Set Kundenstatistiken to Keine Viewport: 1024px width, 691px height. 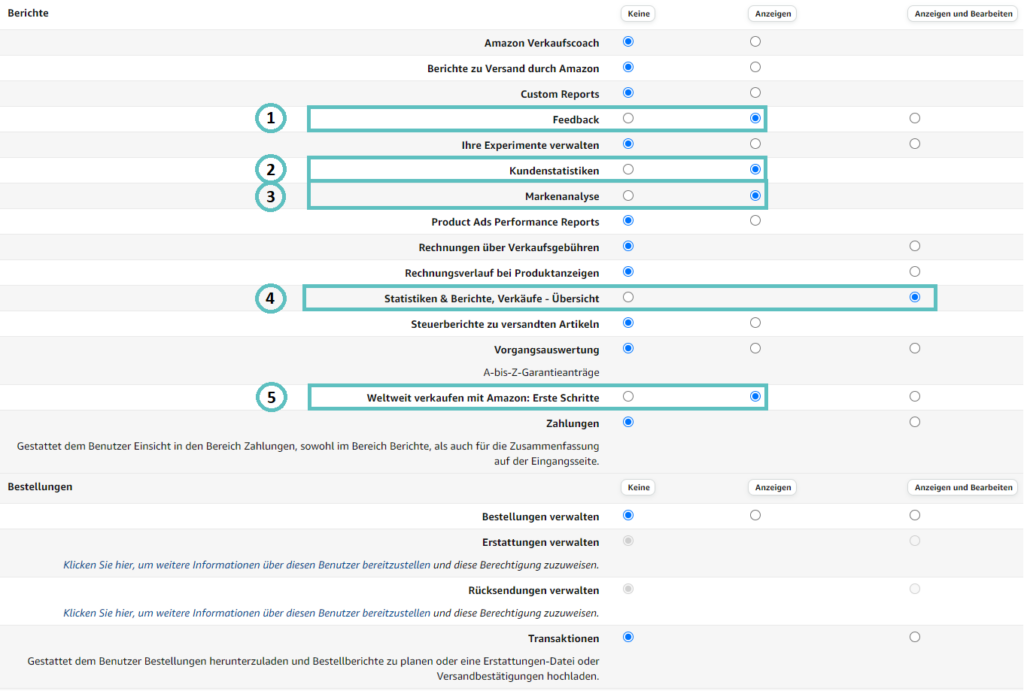628,170
